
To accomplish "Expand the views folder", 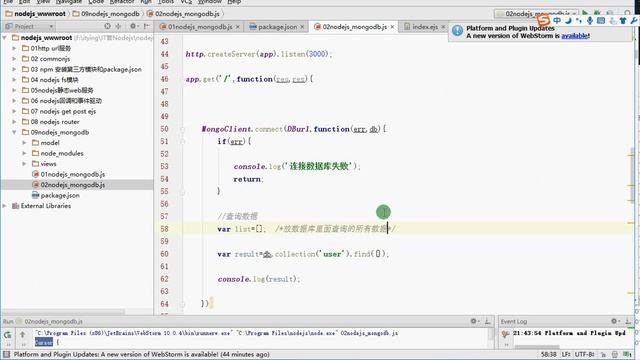I will click(x=24, y=164).
